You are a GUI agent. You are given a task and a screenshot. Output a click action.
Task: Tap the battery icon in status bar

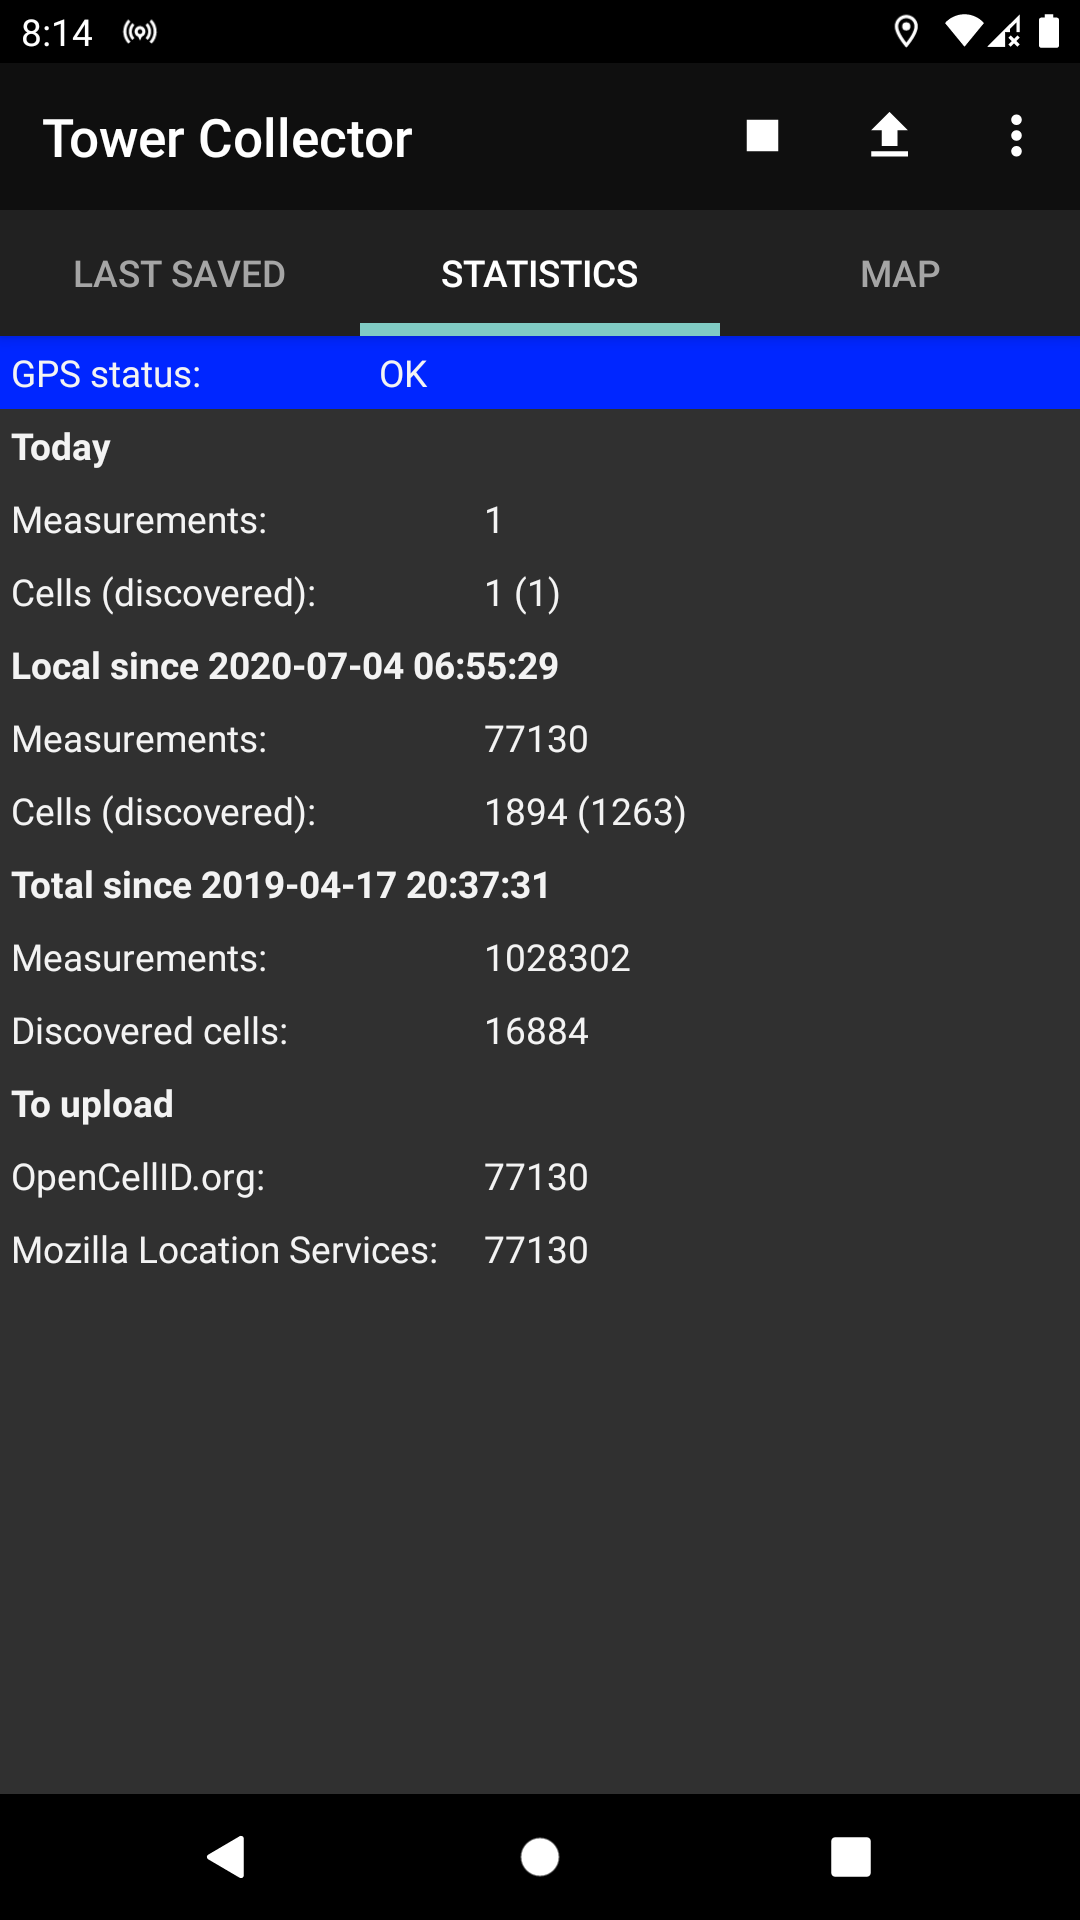pyautogui.click(x=1049, y=32)
